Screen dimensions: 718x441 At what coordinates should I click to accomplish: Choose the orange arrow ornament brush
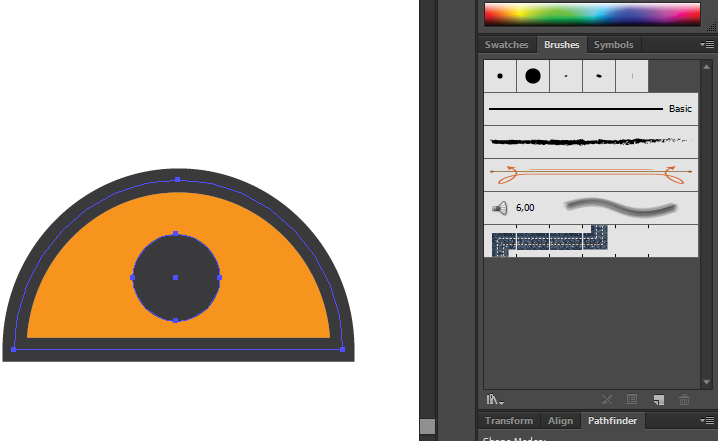pyautogui.click(x=588, y=174)
